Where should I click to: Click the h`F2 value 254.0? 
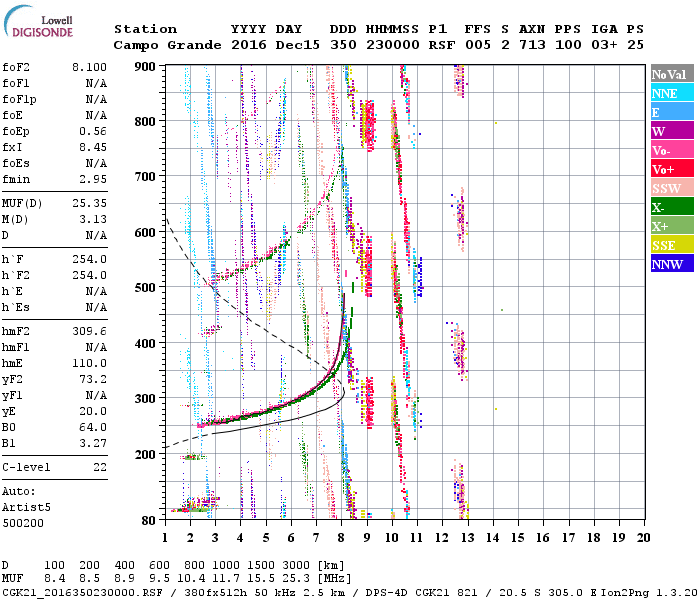[89, 275]
